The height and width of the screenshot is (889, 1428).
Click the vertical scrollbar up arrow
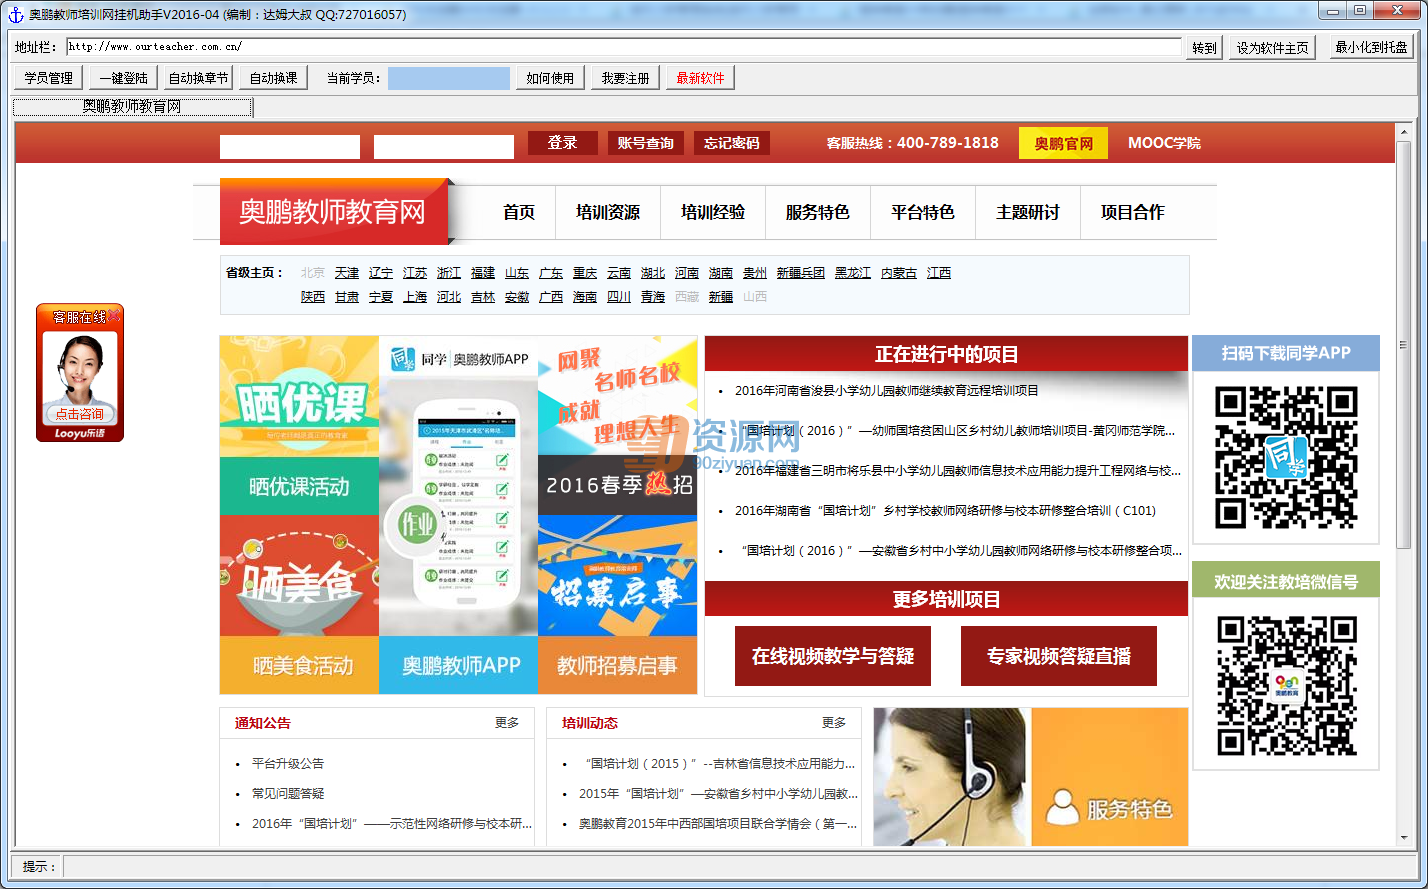[x=1405, y=132]
